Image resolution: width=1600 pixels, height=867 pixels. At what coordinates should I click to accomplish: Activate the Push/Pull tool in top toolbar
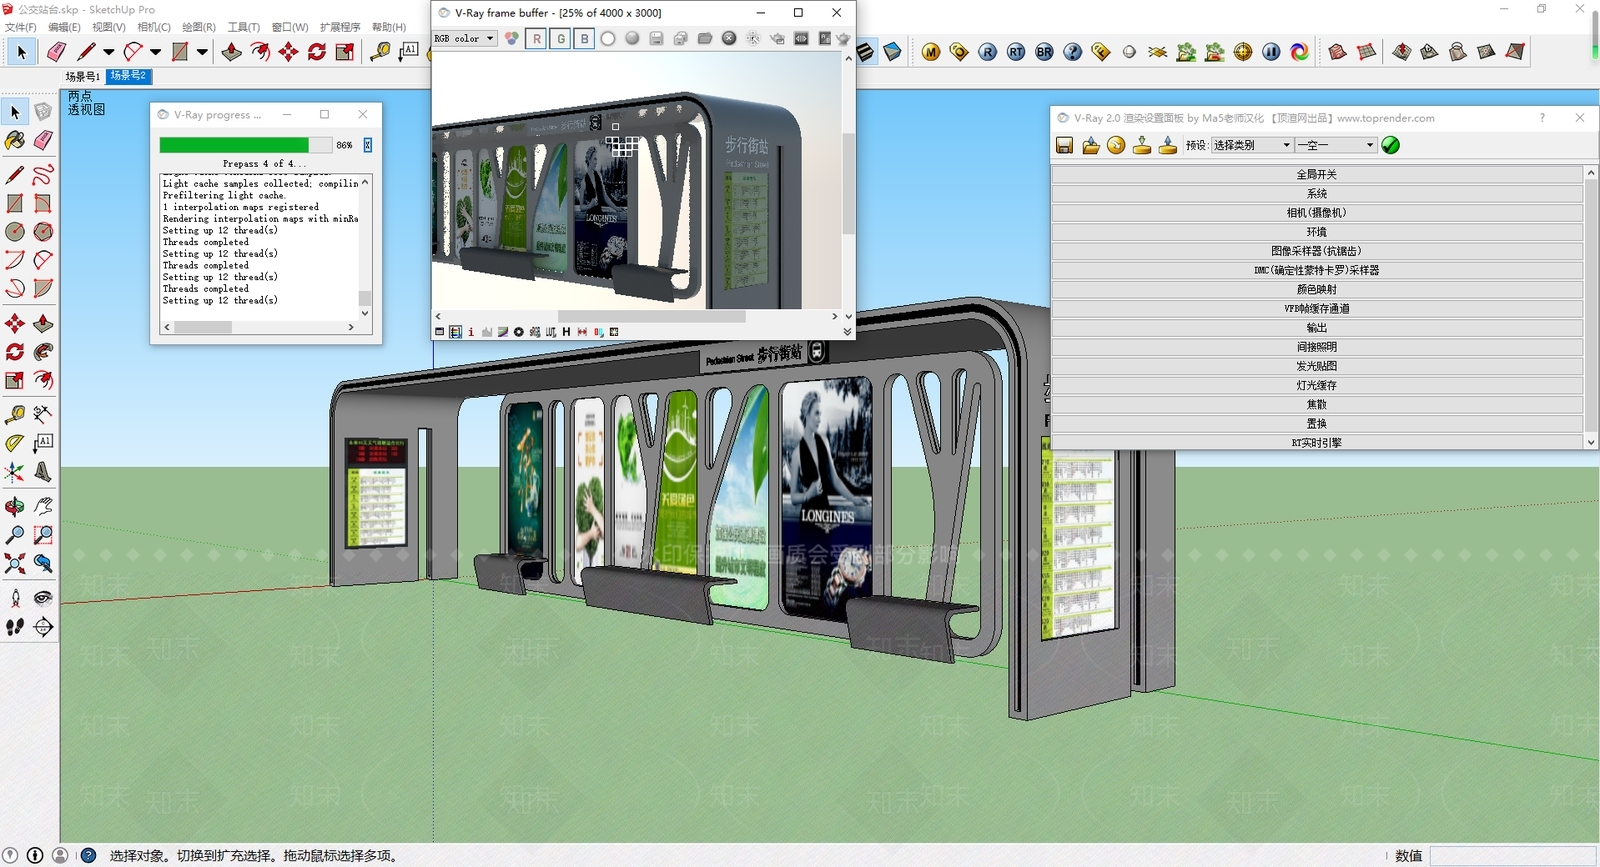point(232,51)
